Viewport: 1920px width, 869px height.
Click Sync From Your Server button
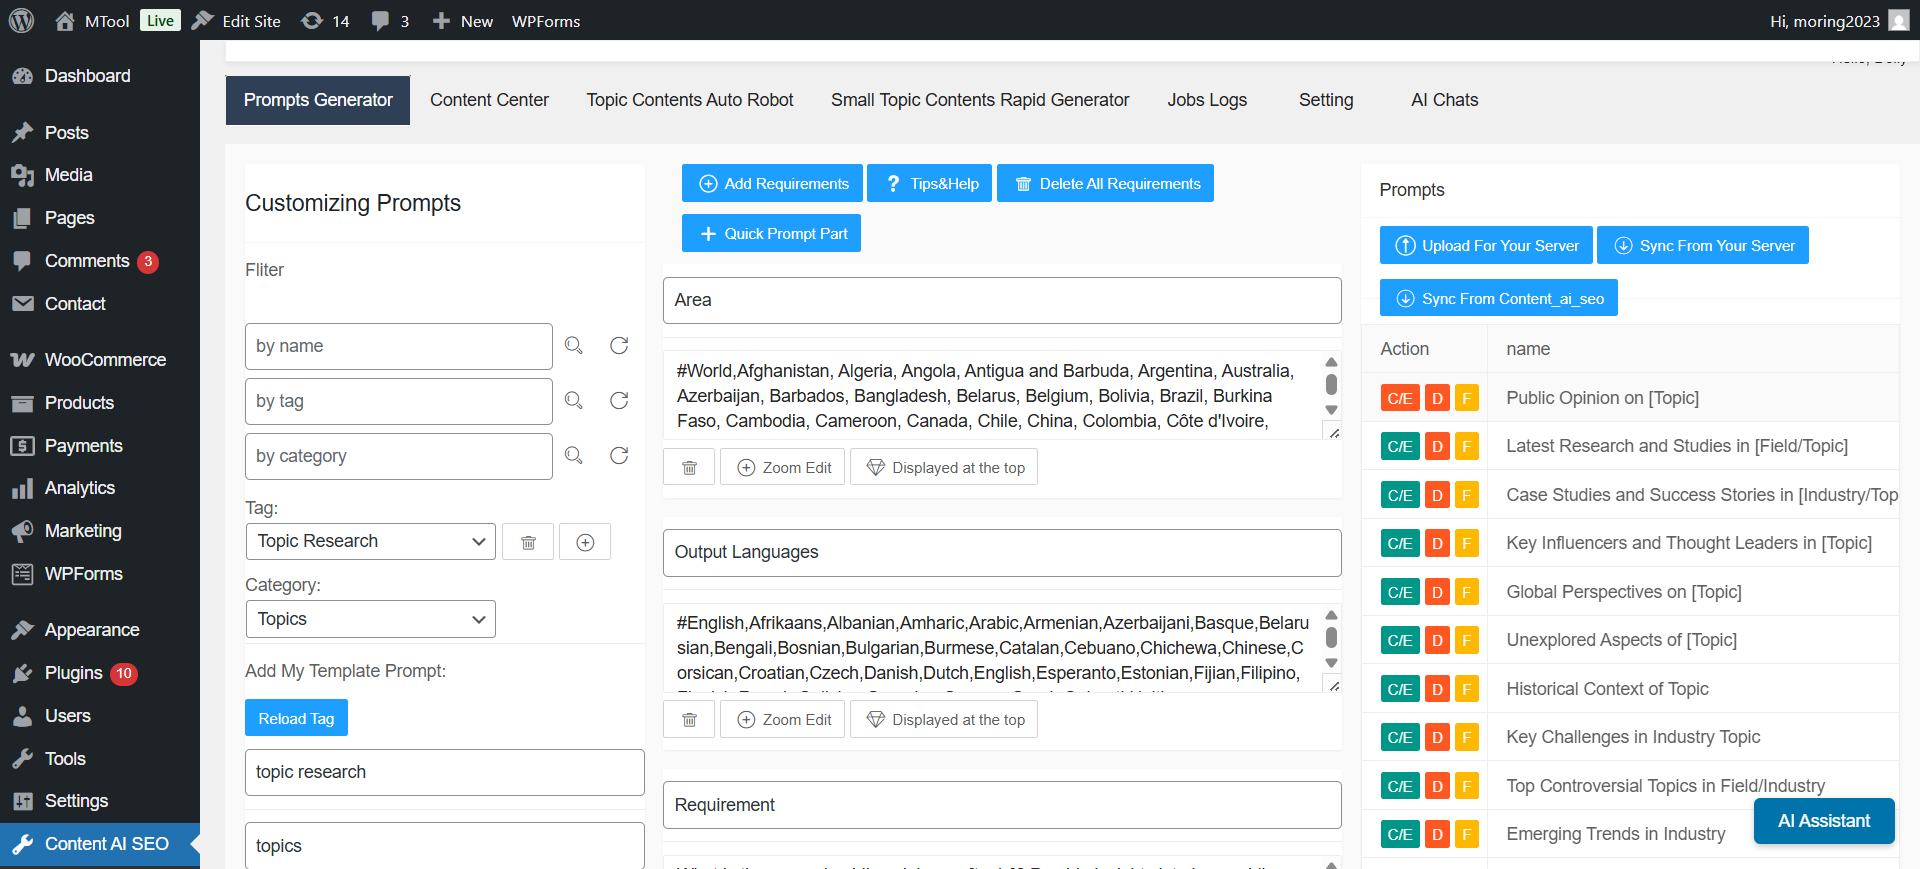(x=1702, y=246)
